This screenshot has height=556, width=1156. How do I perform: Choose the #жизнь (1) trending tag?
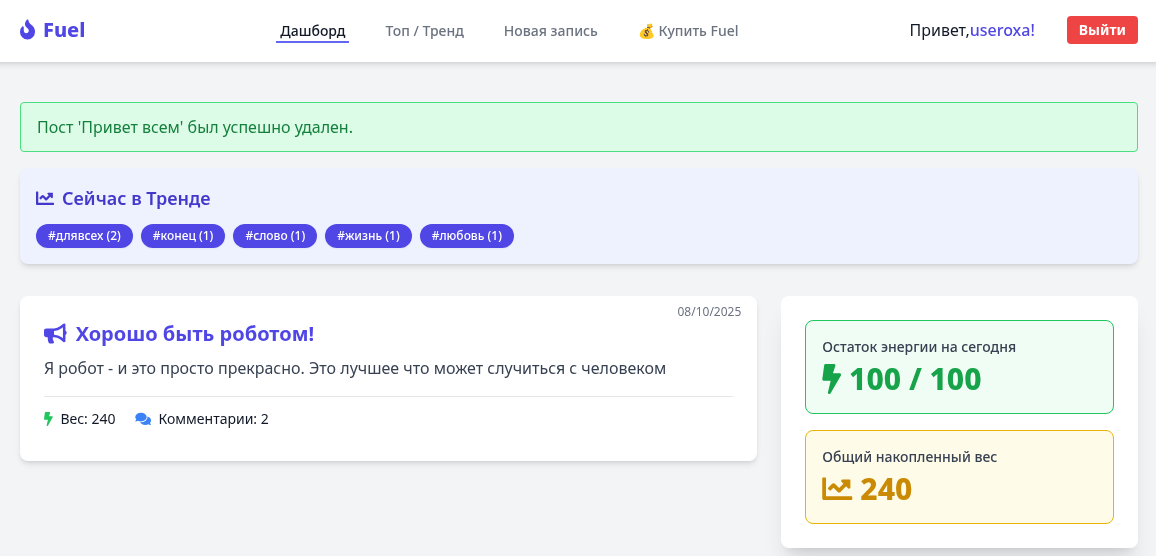coord(368,236)
